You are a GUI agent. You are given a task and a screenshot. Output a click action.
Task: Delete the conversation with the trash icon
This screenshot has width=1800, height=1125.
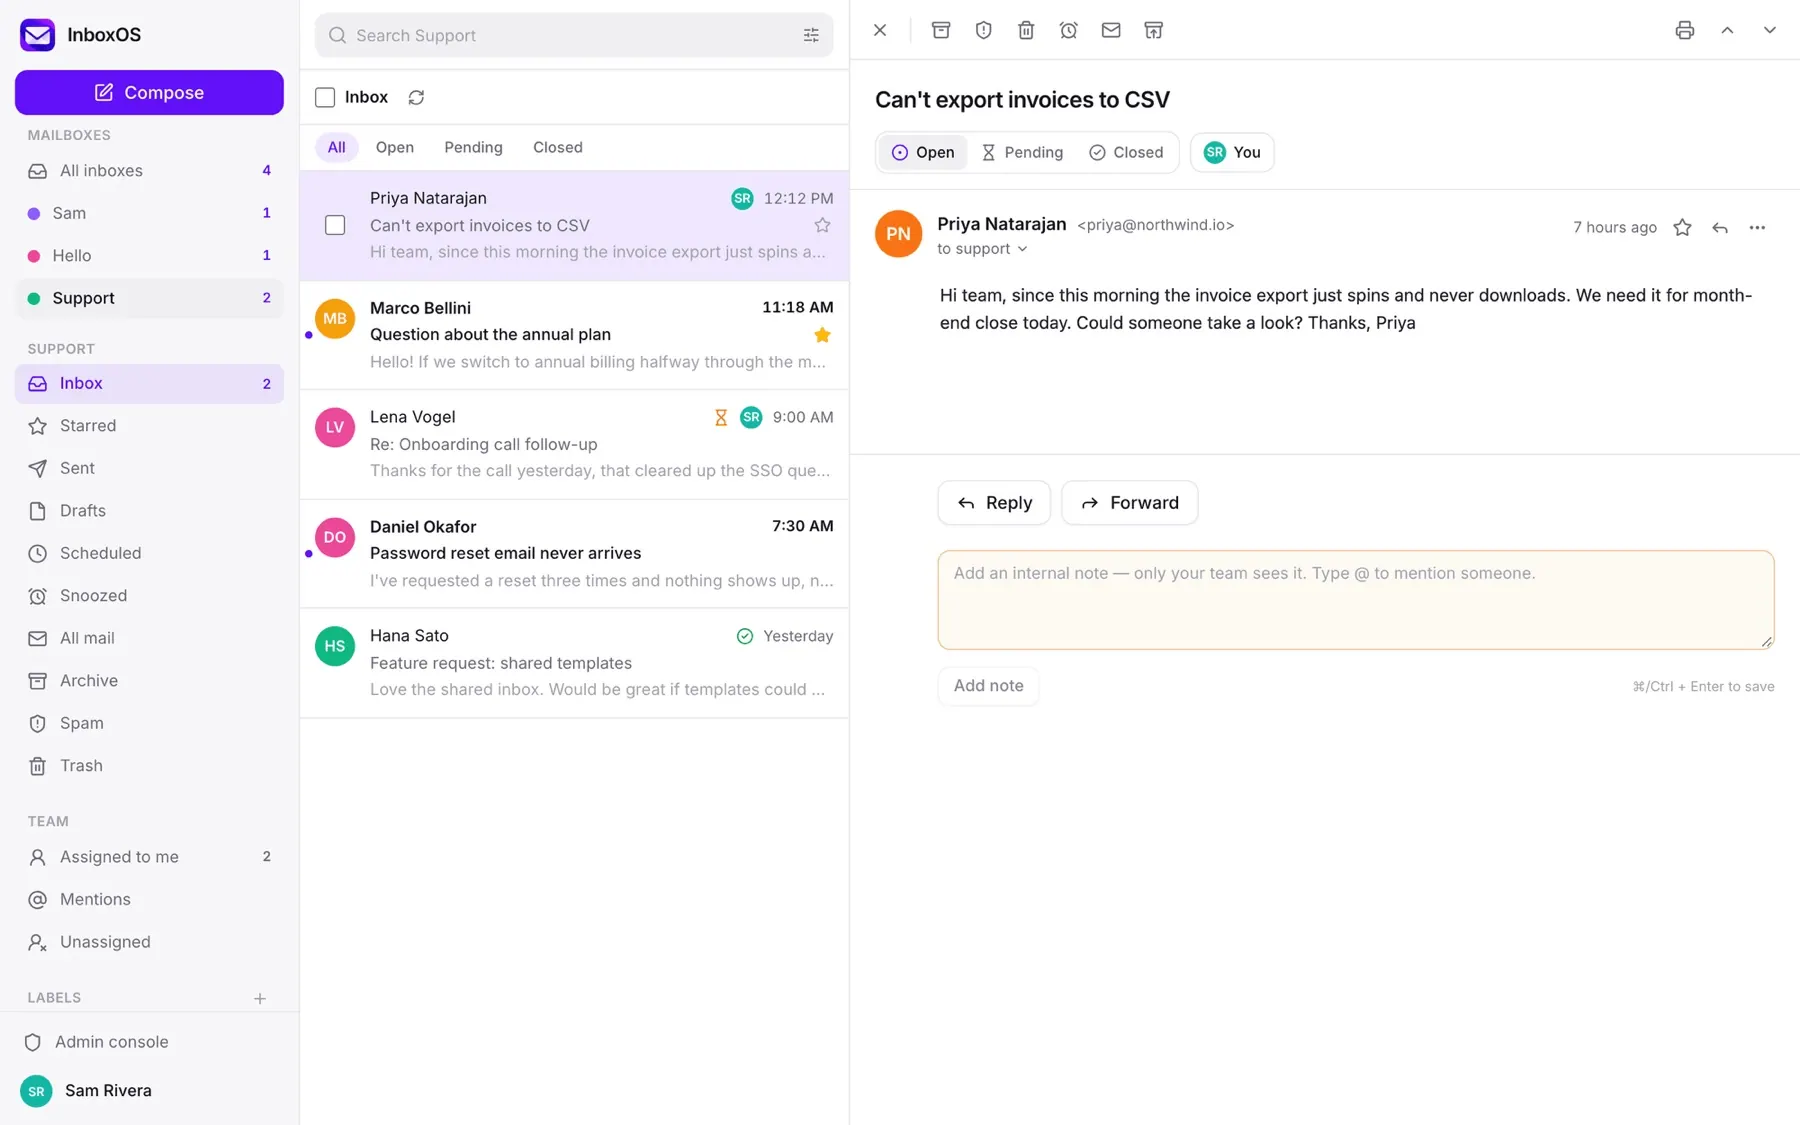click(1026, 30)
